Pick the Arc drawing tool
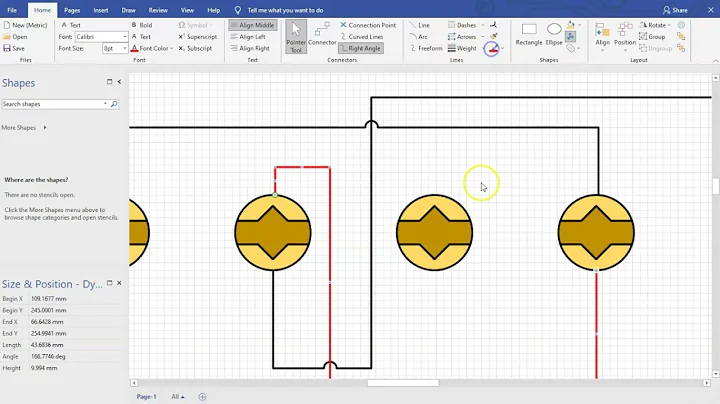This screenshot has height=404, width=720. 418,37
